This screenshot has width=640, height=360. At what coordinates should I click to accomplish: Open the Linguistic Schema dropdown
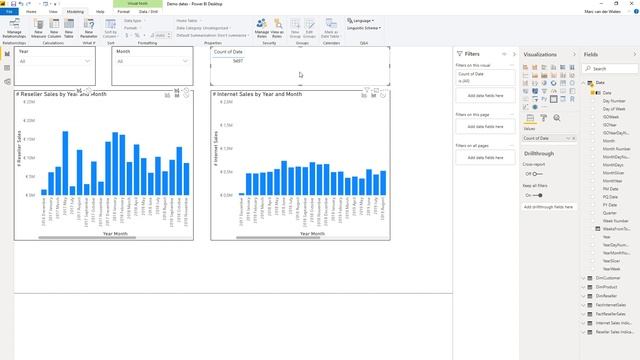coord(364,28)
